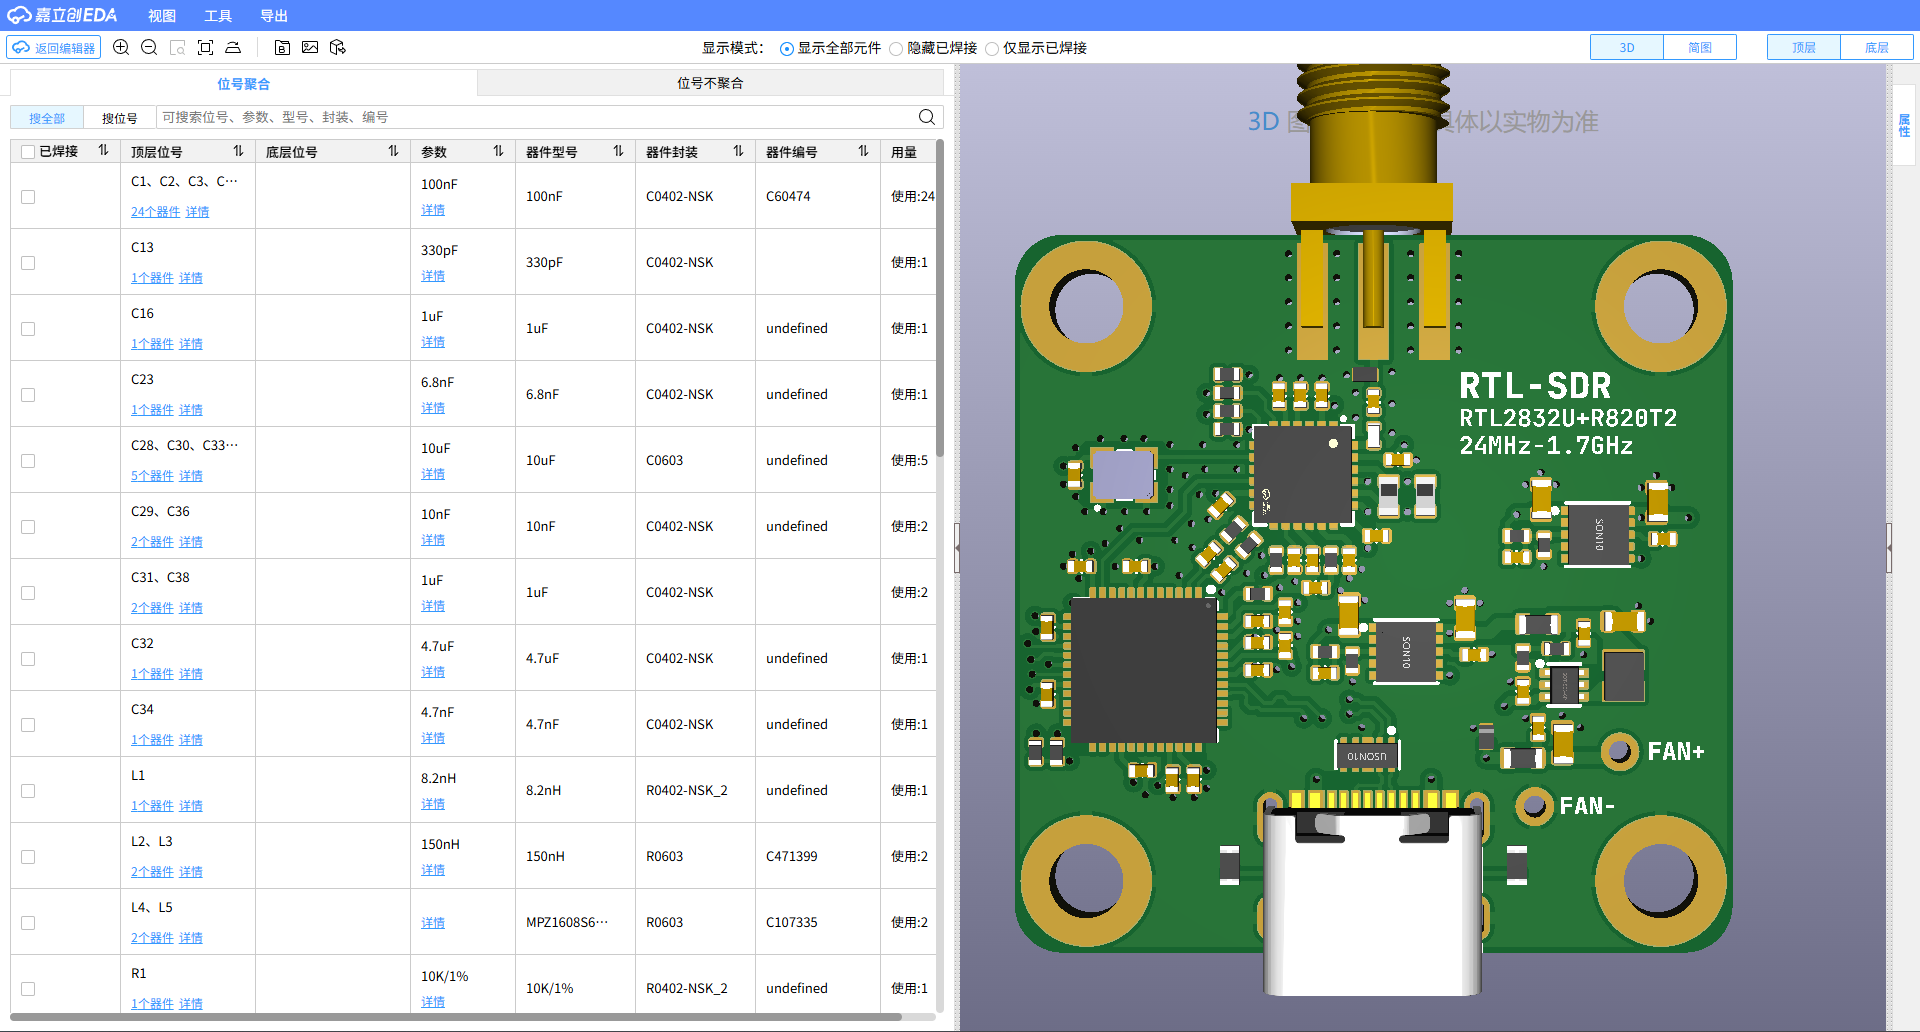
Task: Click the flip board icon
Action: click(x=233, y=47)
